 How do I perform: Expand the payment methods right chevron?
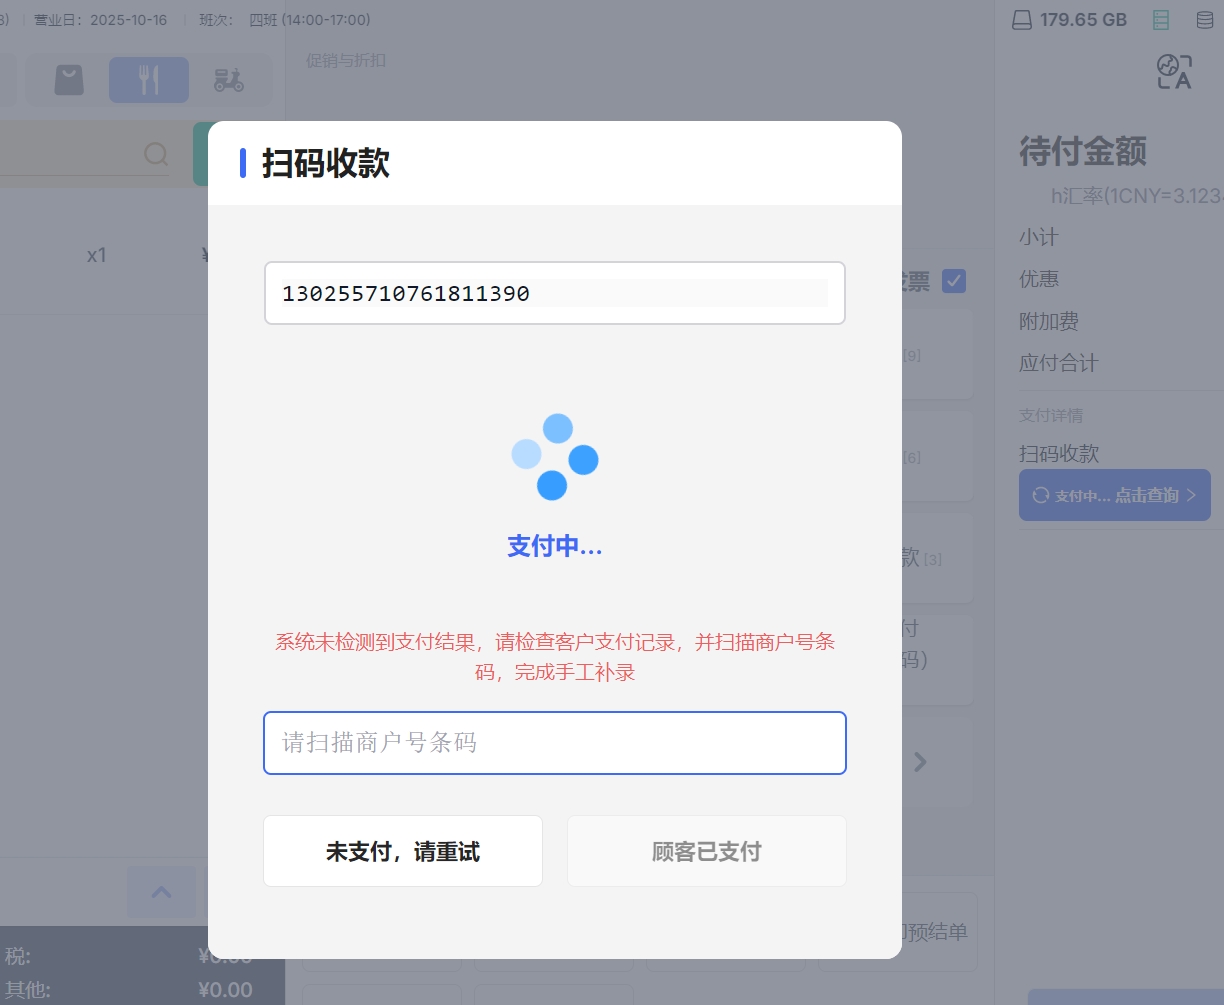[x=921, y=762]
